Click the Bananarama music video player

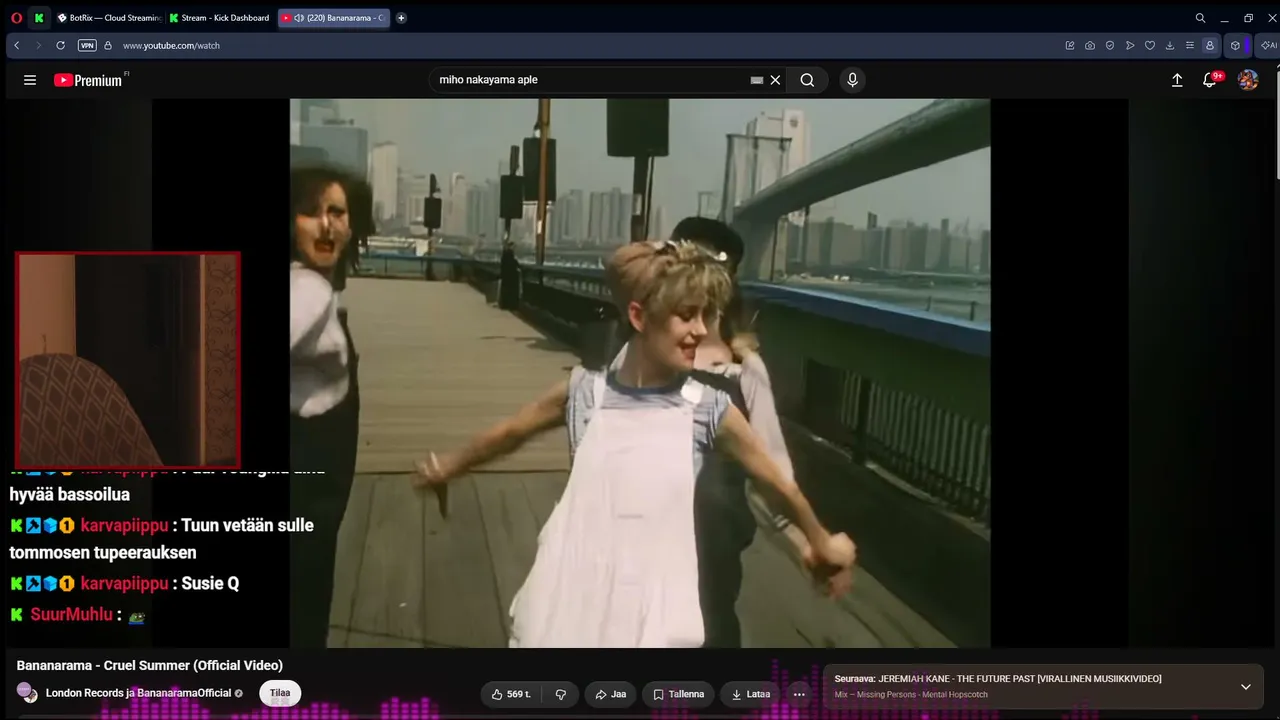click(640, 373)
